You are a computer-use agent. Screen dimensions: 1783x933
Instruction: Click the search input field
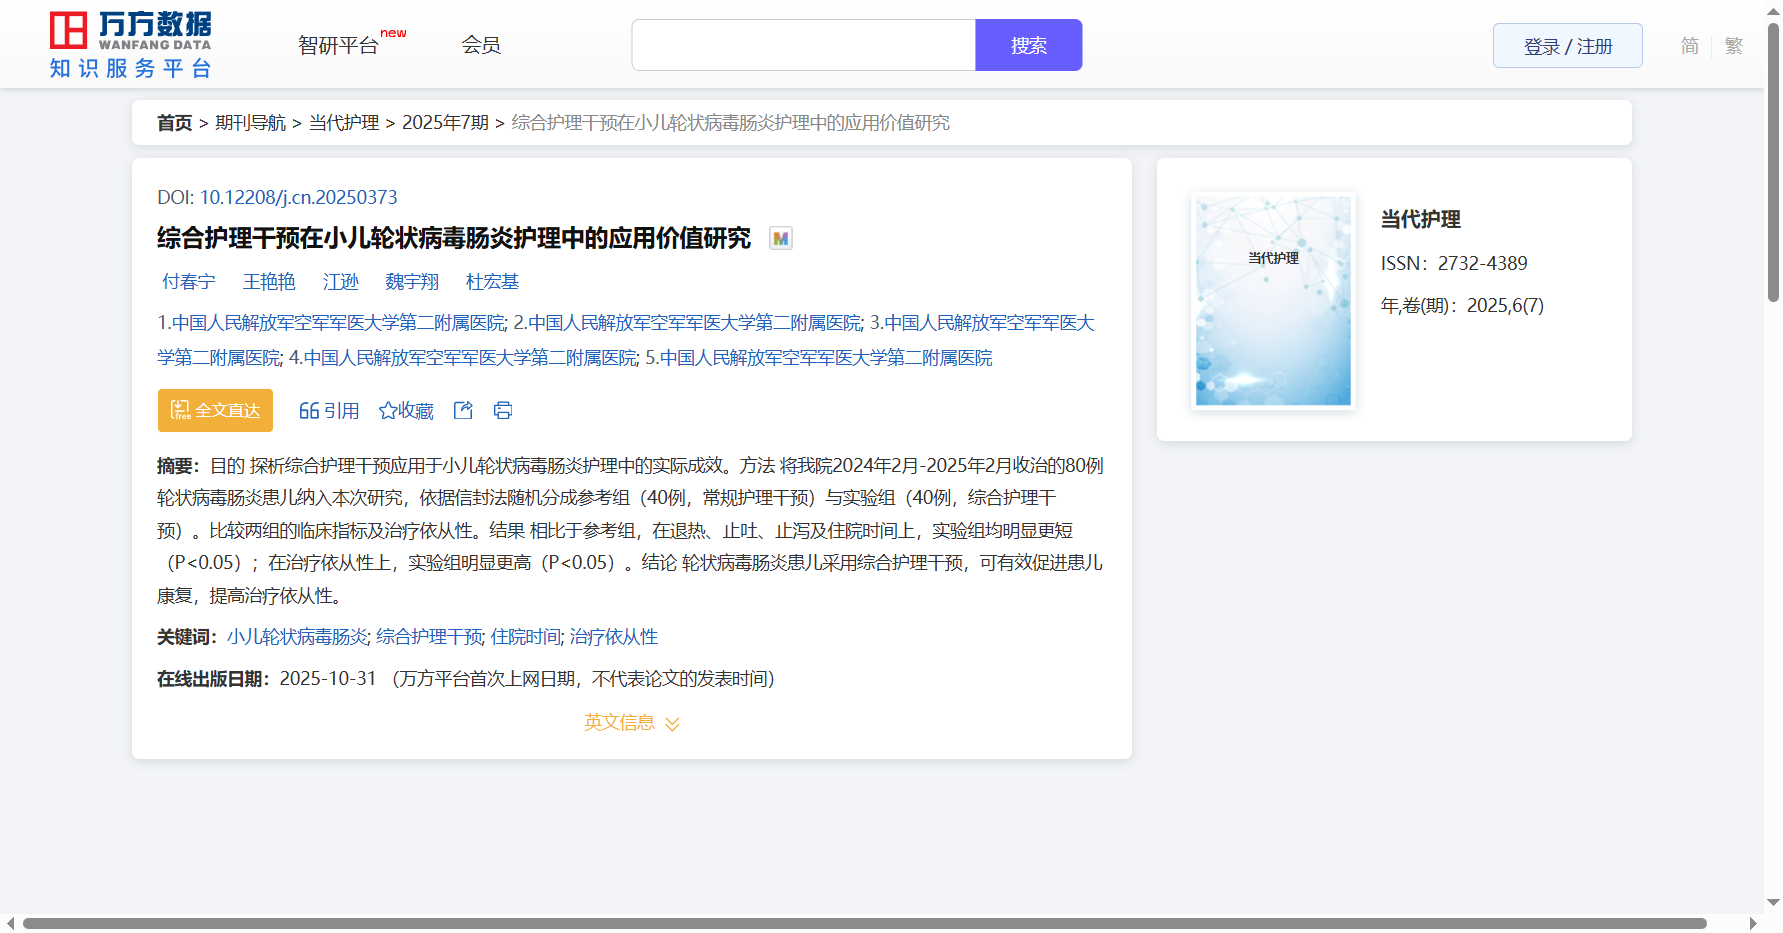803,45
